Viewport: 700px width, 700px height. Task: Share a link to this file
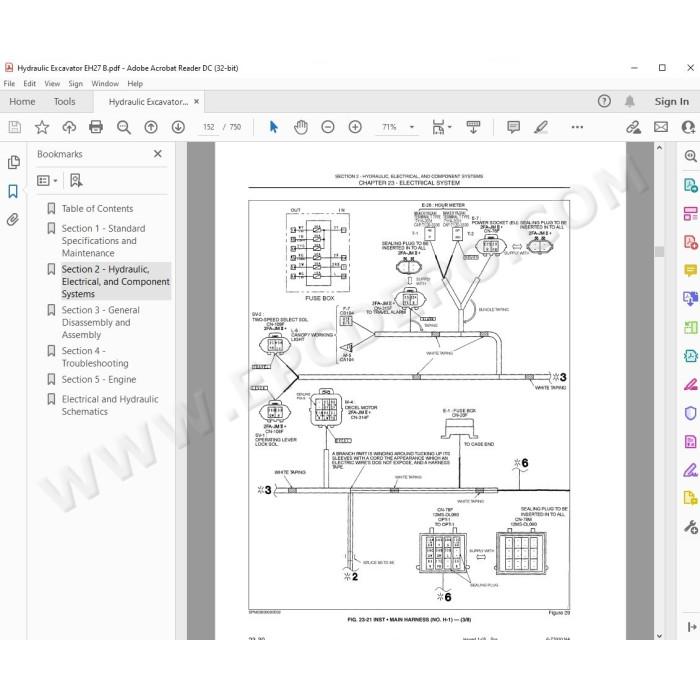click(633, 127)
